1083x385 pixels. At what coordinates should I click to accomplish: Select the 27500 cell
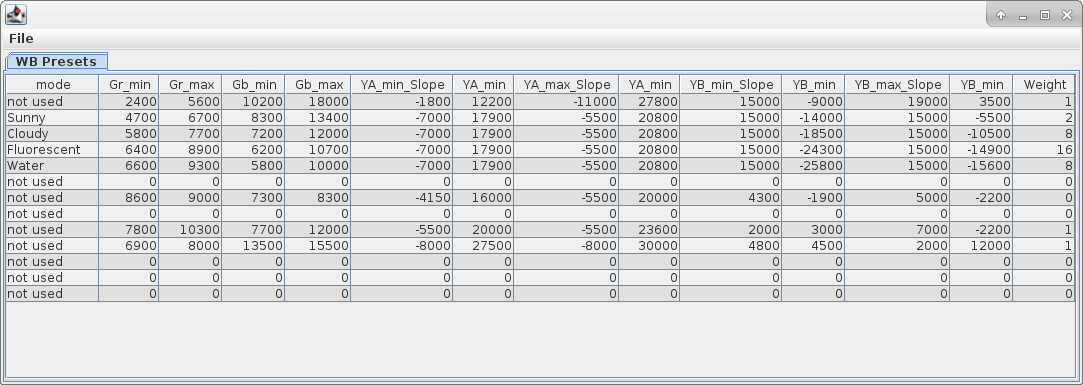tap(483, 245)
